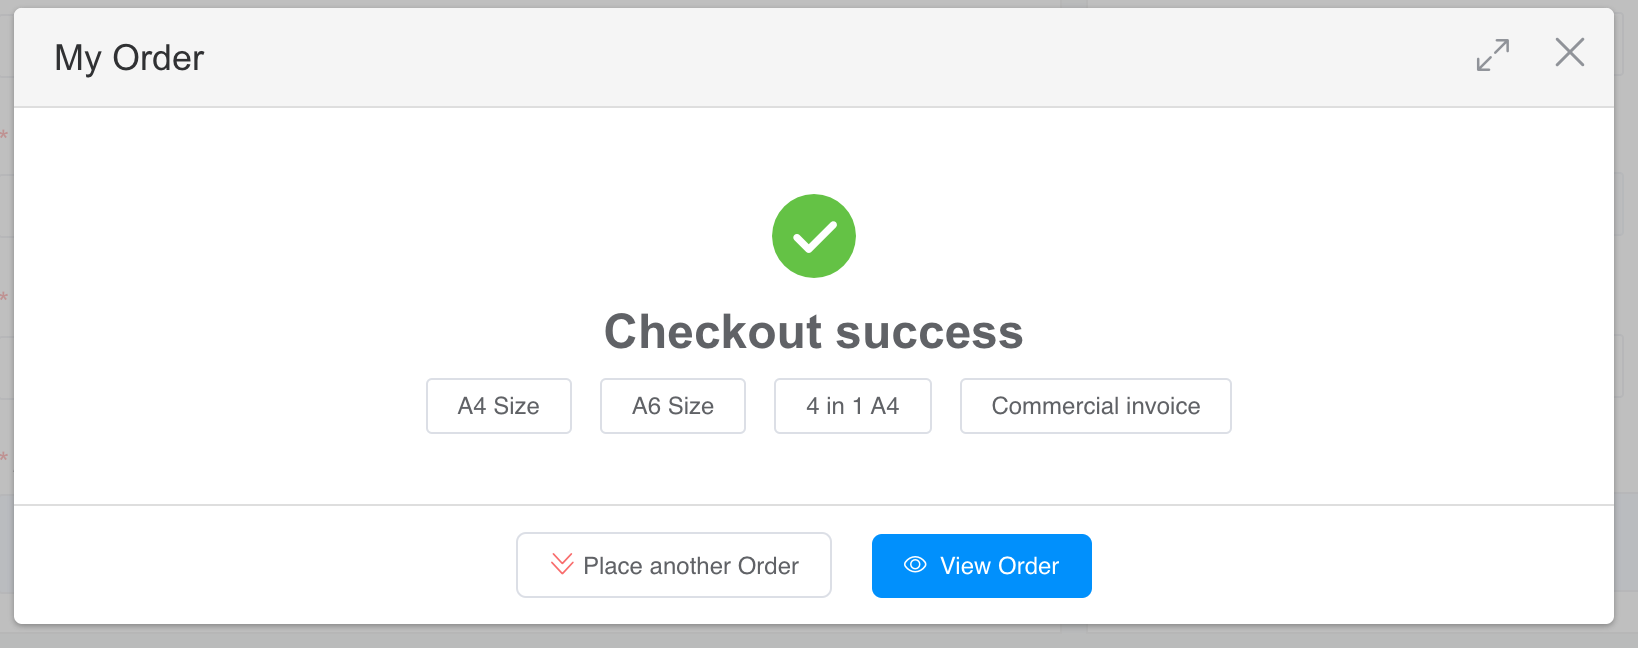Click the Checkout success heading
Screen dimensions: 1638x648
click(x=813, y=332)
